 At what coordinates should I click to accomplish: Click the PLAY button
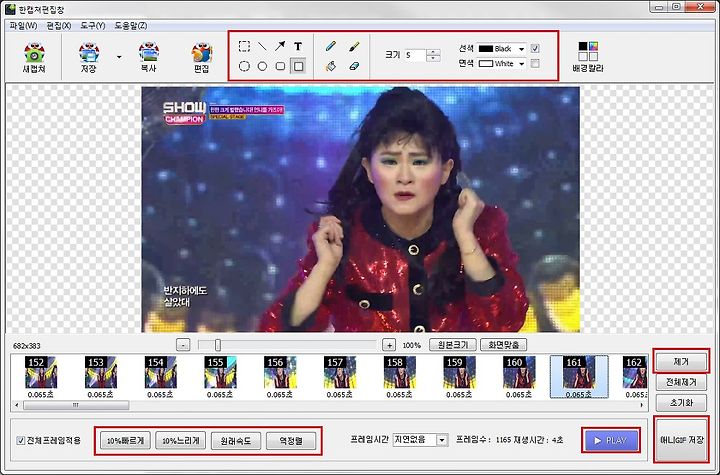(611, 441)
